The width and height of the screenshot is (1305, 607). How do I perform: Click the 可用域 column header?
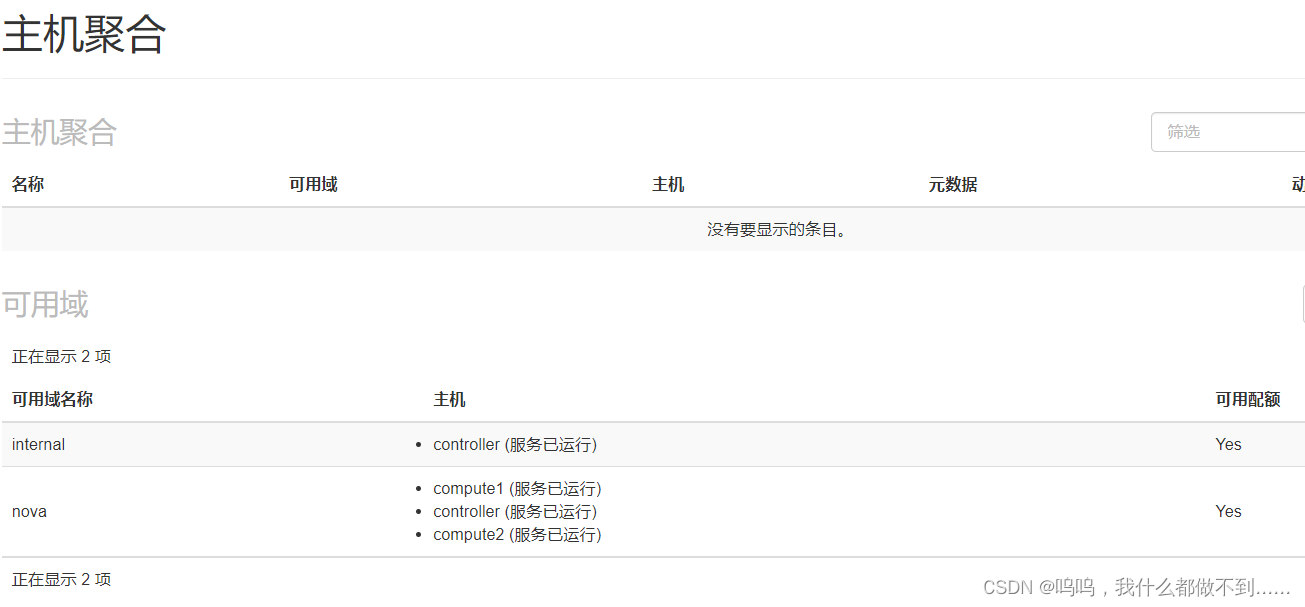pyautogui.click(x=312, y=184)
